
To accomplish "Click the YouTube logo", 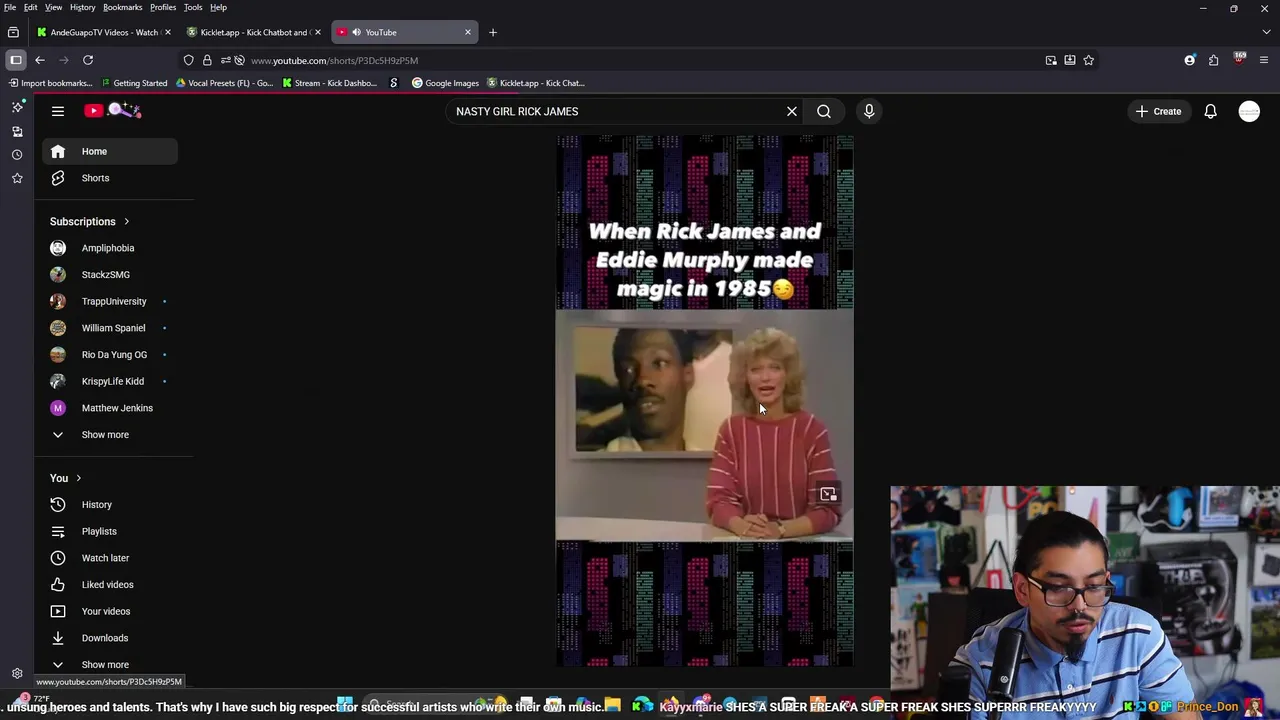I will point(113,111).
